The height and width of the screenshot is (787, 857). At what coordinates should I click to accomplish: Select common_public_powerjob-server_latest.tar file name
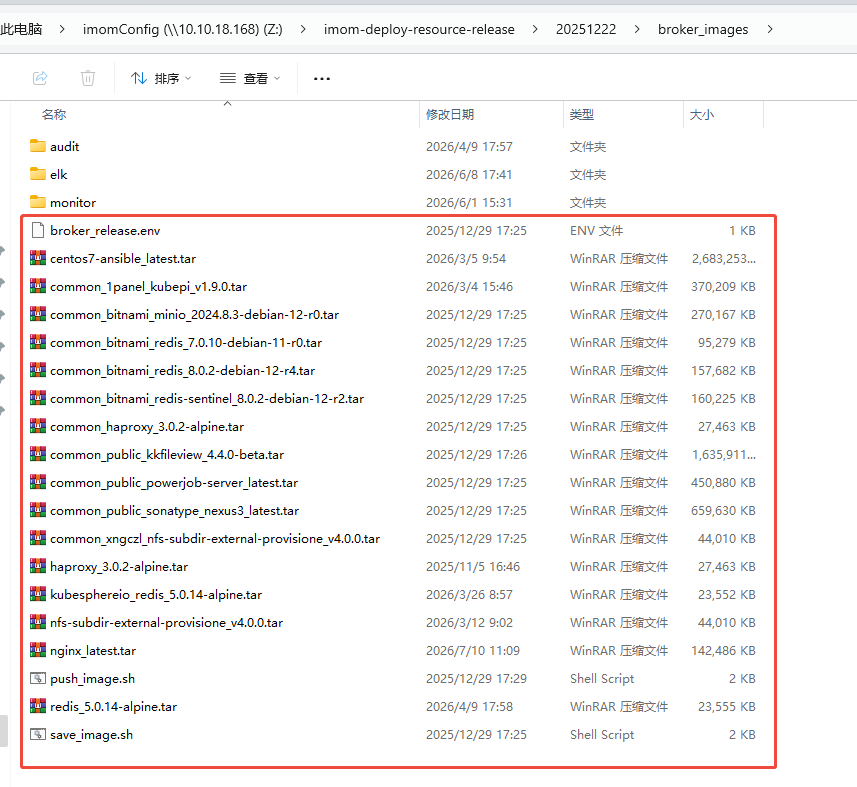coord(174,483)
